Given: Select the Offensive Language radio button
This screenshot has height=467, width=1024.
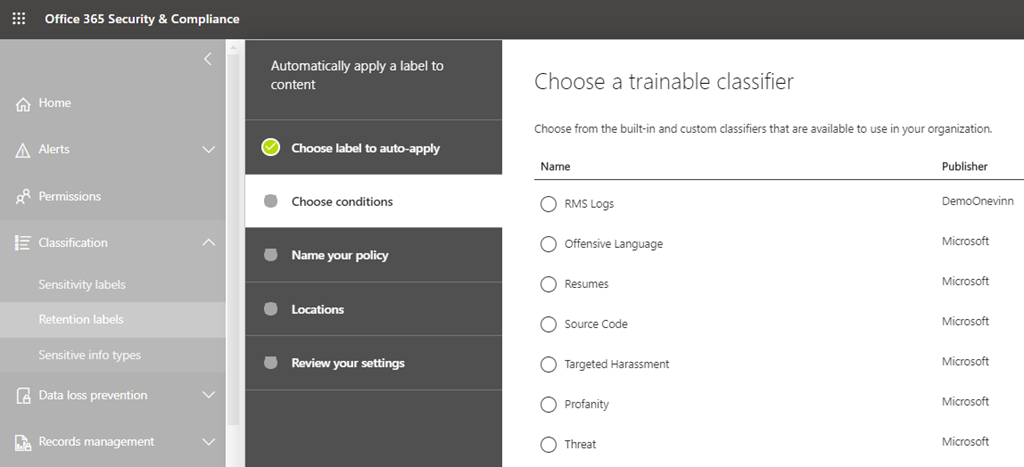Looking at the screenshot, I should 548,244.
